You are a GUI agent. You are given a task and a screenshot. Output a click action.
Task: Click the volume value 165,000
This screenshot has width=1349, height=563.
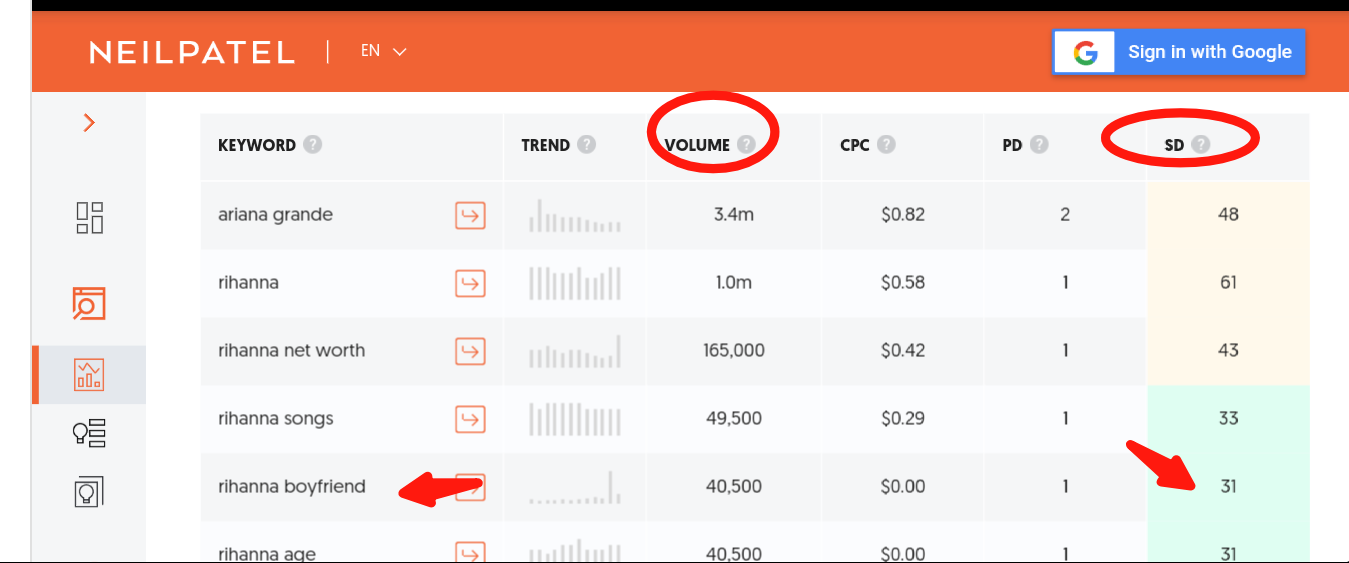pos(734,351)
